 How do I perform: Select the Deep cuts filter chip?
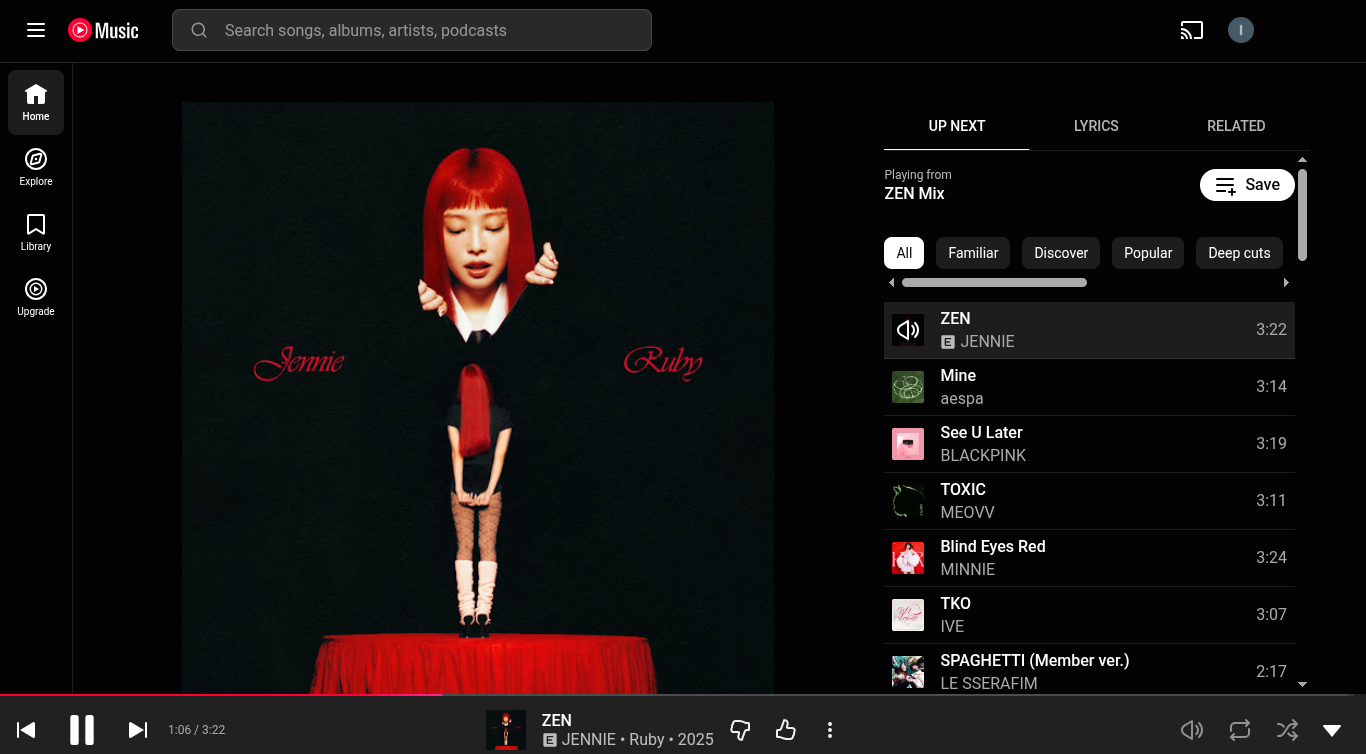point(1239,253)
